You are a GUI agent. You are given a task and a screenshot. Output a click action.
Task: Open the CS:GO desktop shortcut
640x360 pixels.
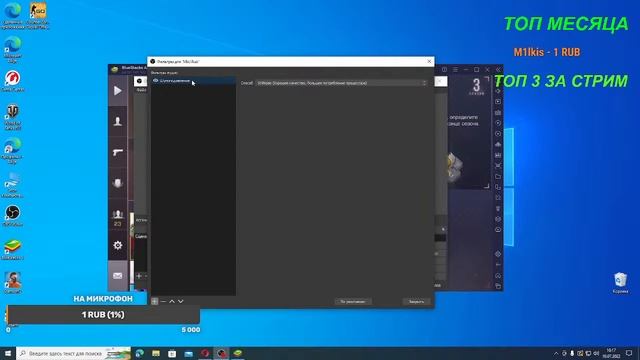tap(38, 16)
